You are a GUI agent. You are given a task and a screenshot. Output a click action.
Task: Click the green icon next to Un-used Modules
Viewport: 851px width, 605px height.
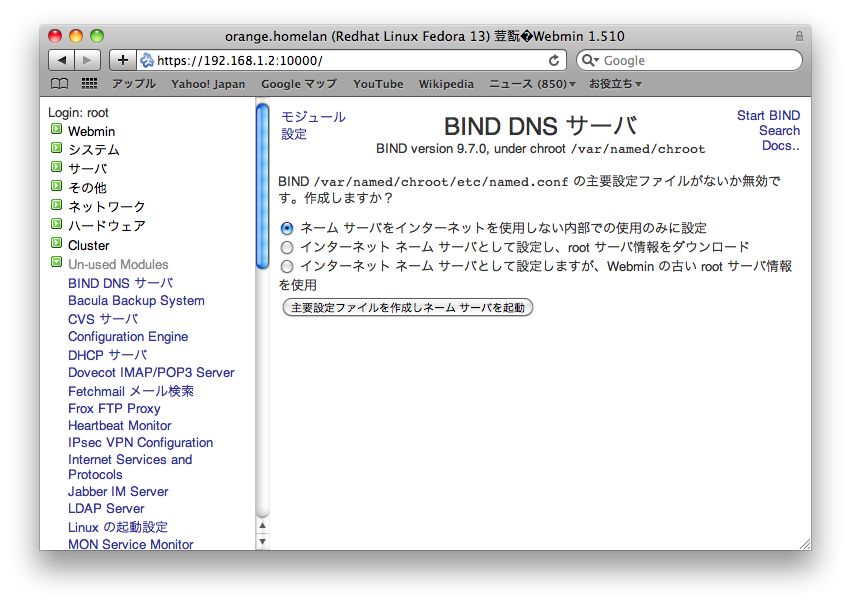56,264
